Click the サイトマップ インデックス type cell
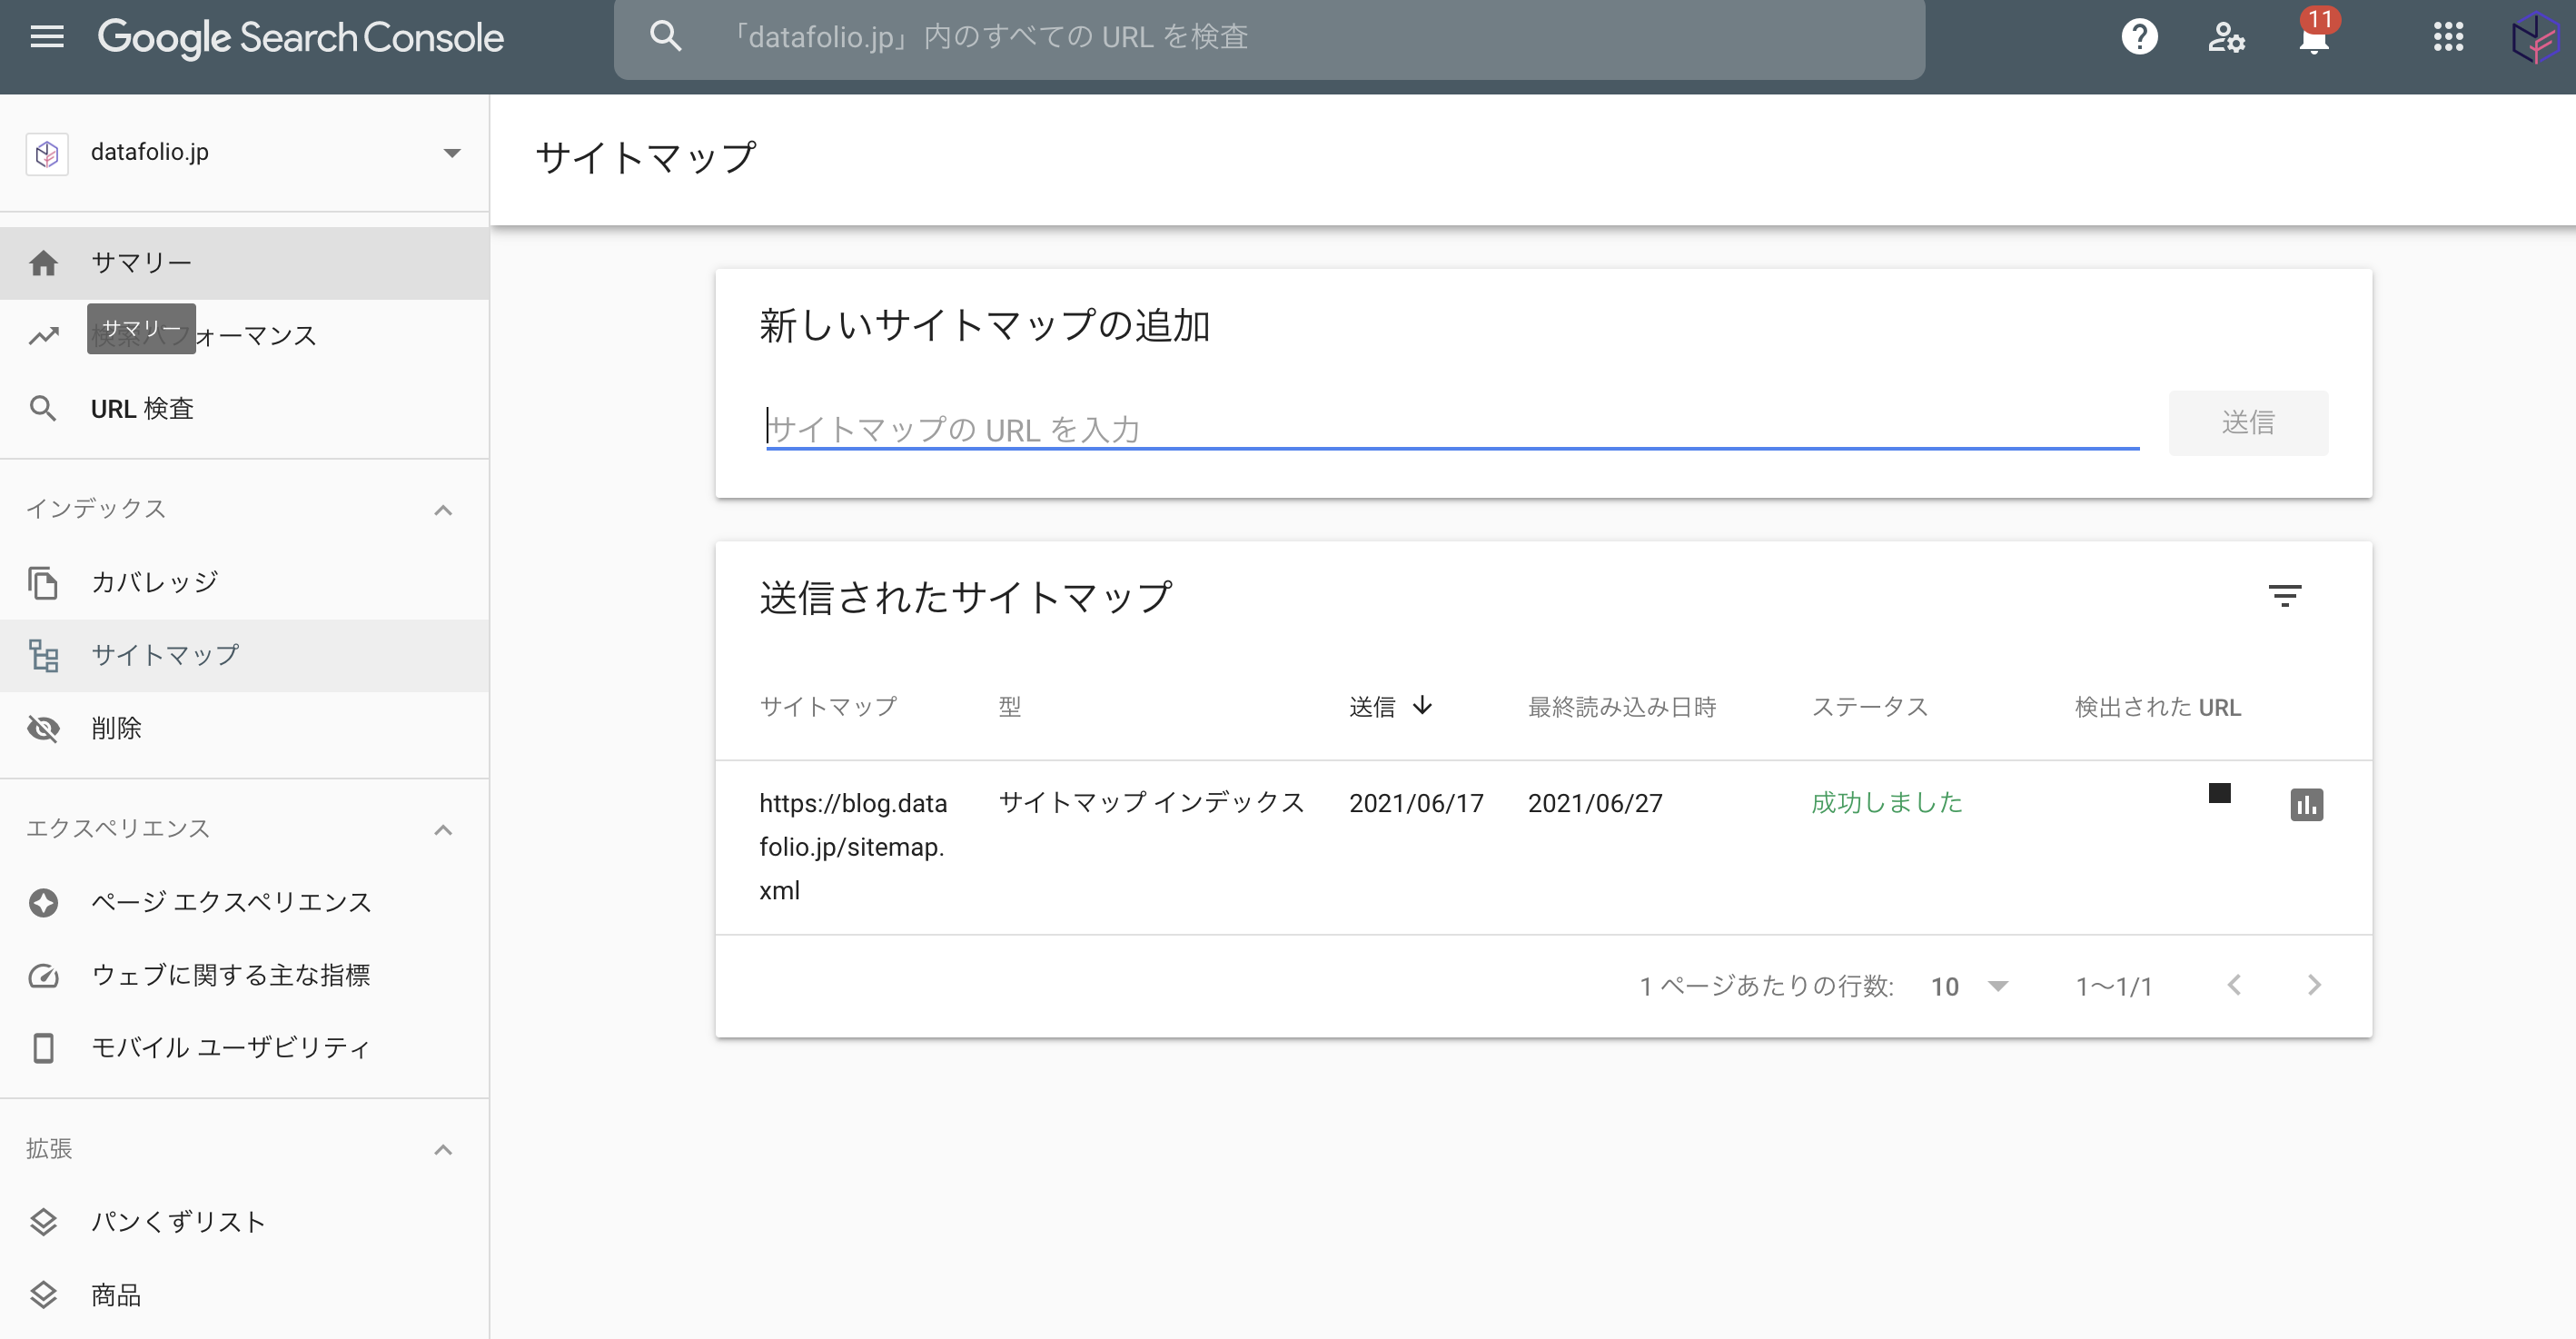This screenshot has width=2576, height=1339. pyautogui.click(x=1152, y=803)
